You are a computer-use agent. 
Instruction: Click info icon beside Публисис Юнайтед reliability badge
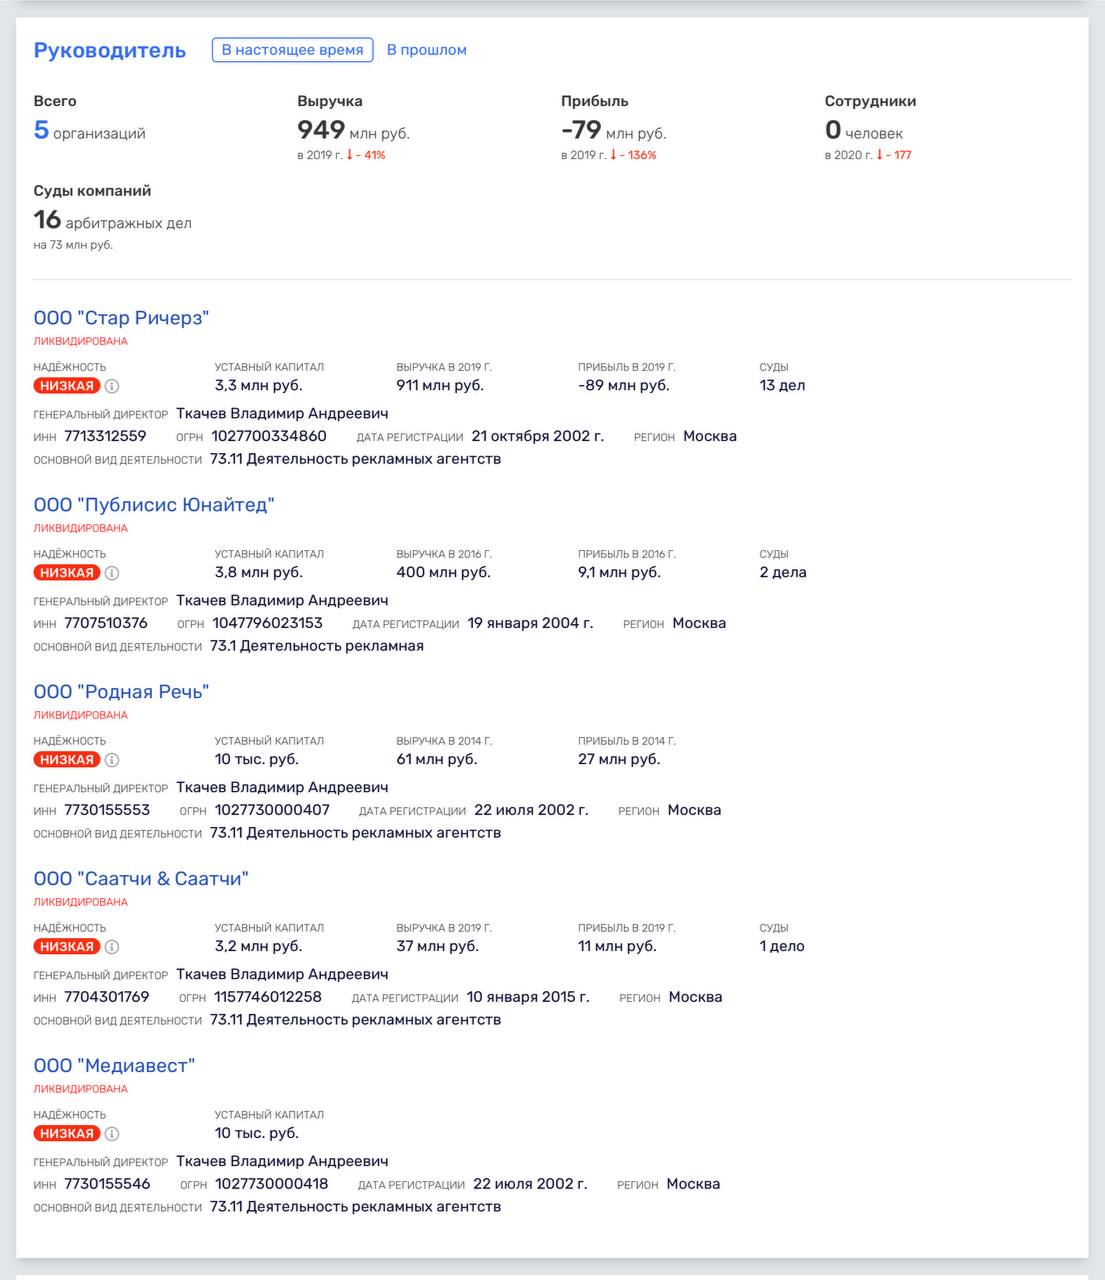point(112,573)
